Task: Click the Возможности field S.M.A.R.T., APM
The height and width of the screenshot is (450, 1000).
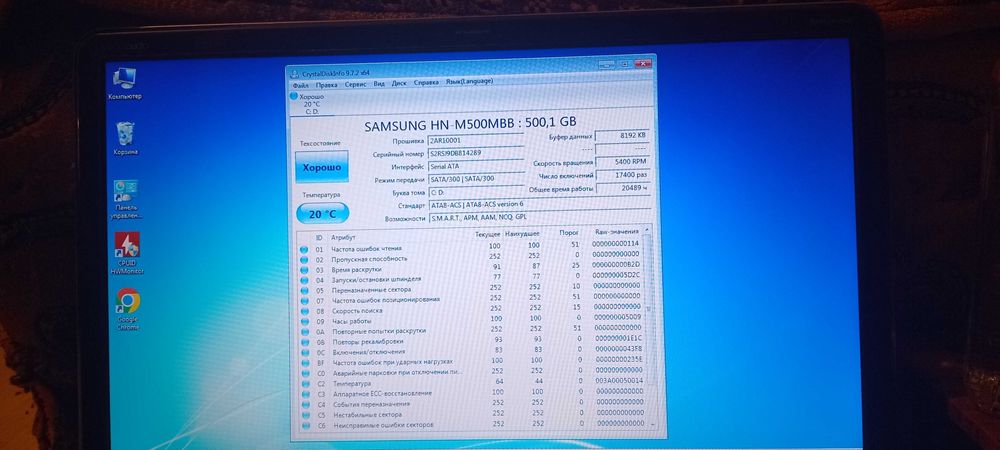Action: [x=539, y=218]
